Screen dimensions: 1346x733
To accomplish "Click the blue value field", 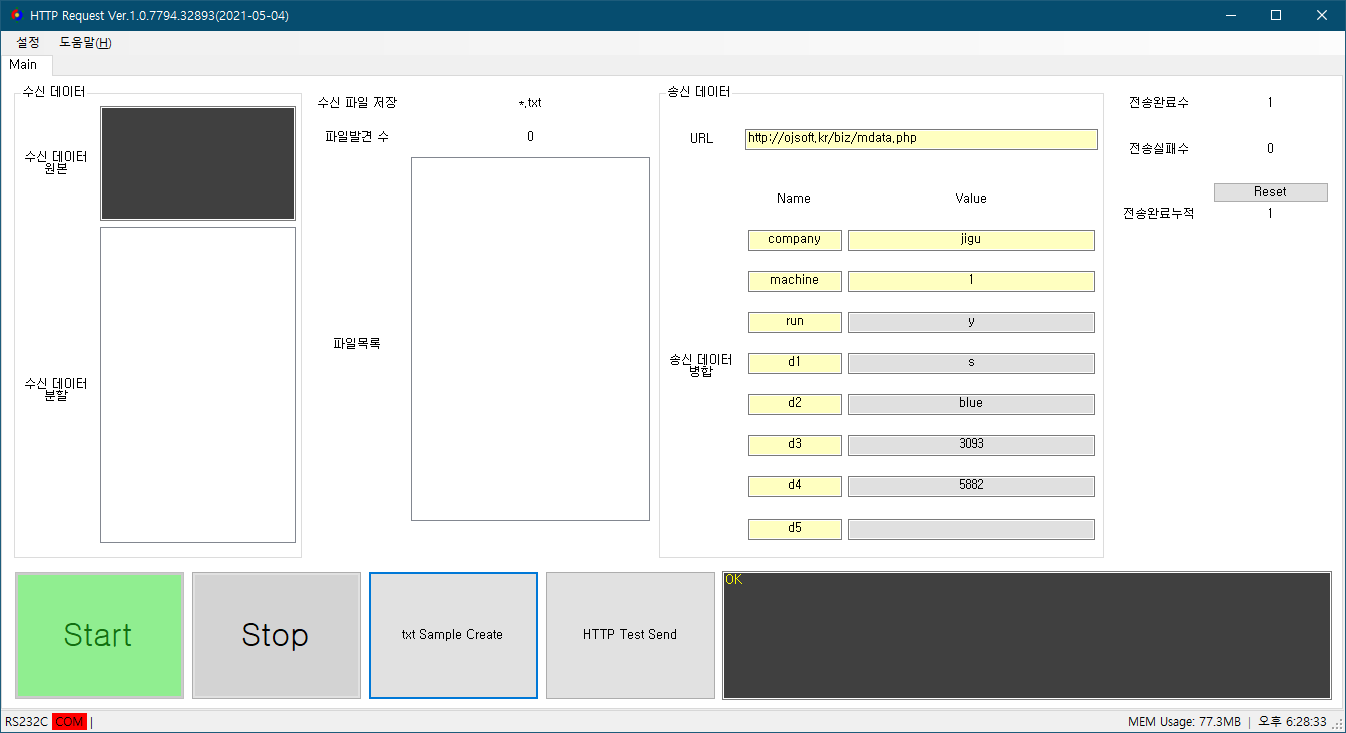I will 971,404.
